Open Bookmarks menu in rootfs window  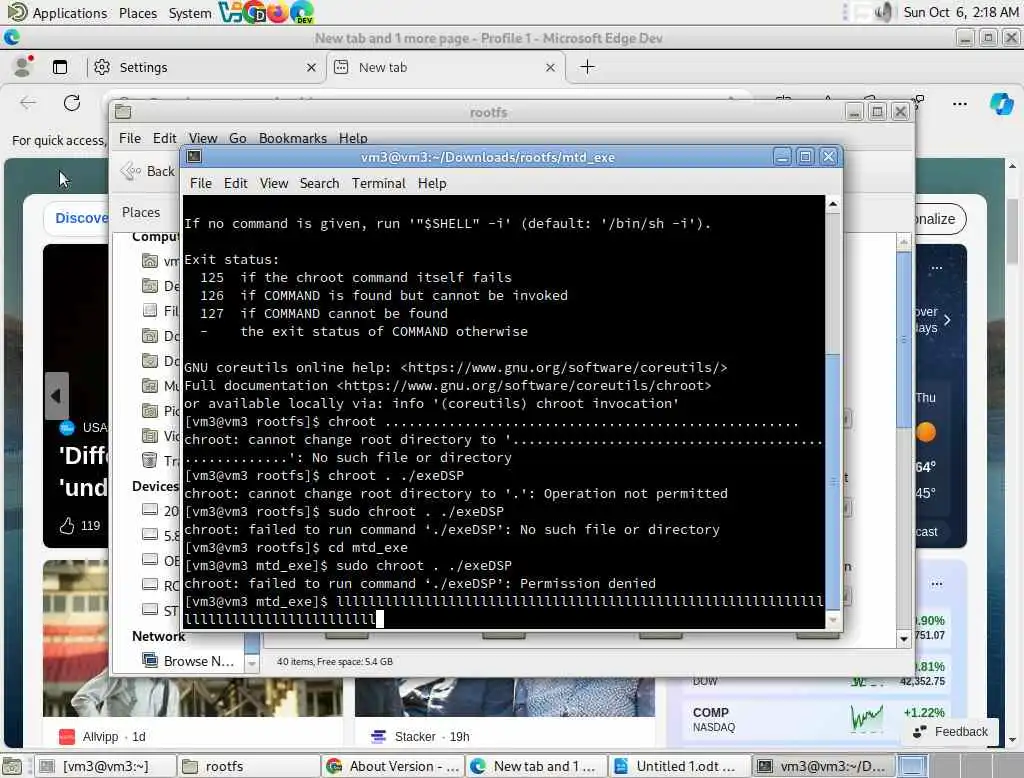pos(293,138)
